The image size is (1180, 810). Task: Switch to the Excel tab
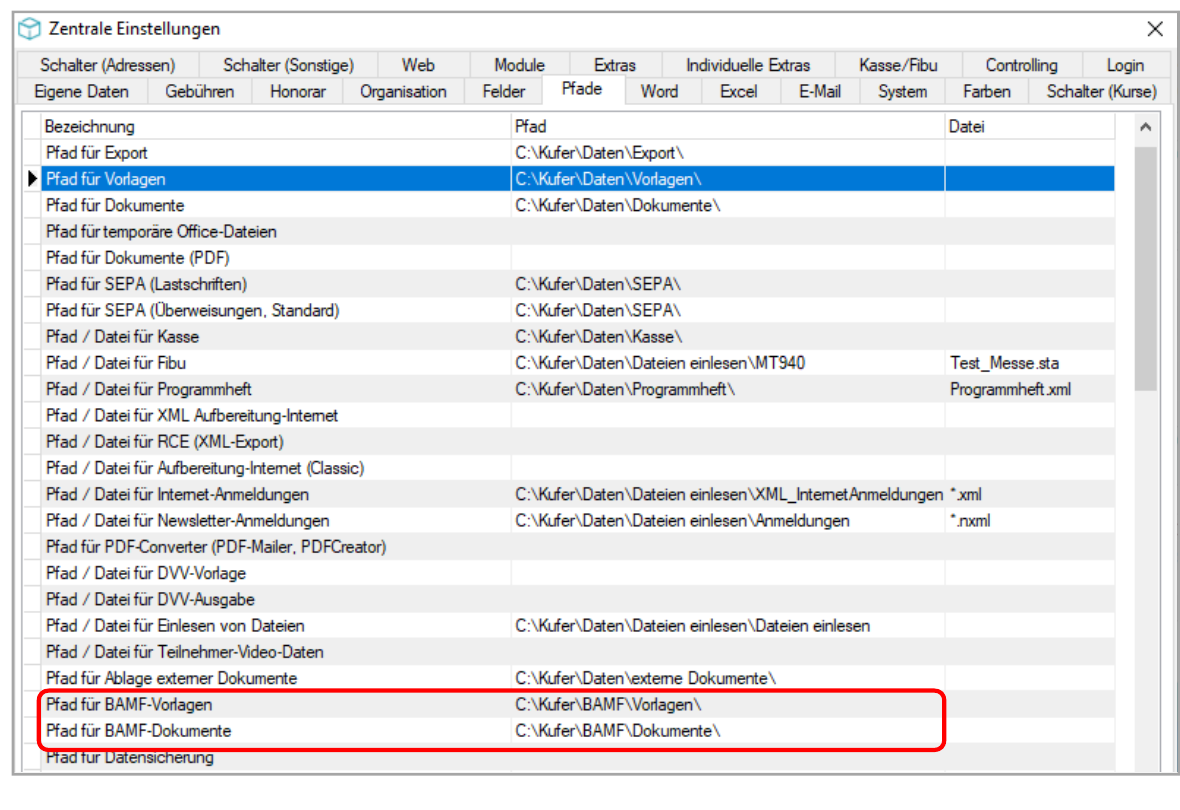coord(738,92)
